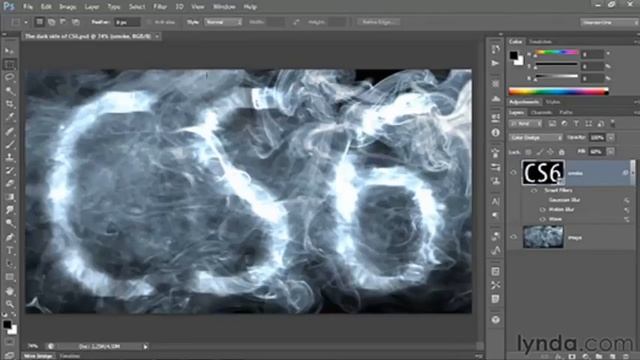Open the Fill slider dropdown arrow
Image resolution: width=640 pixels, height=360 pixels.
pos(611,152)
